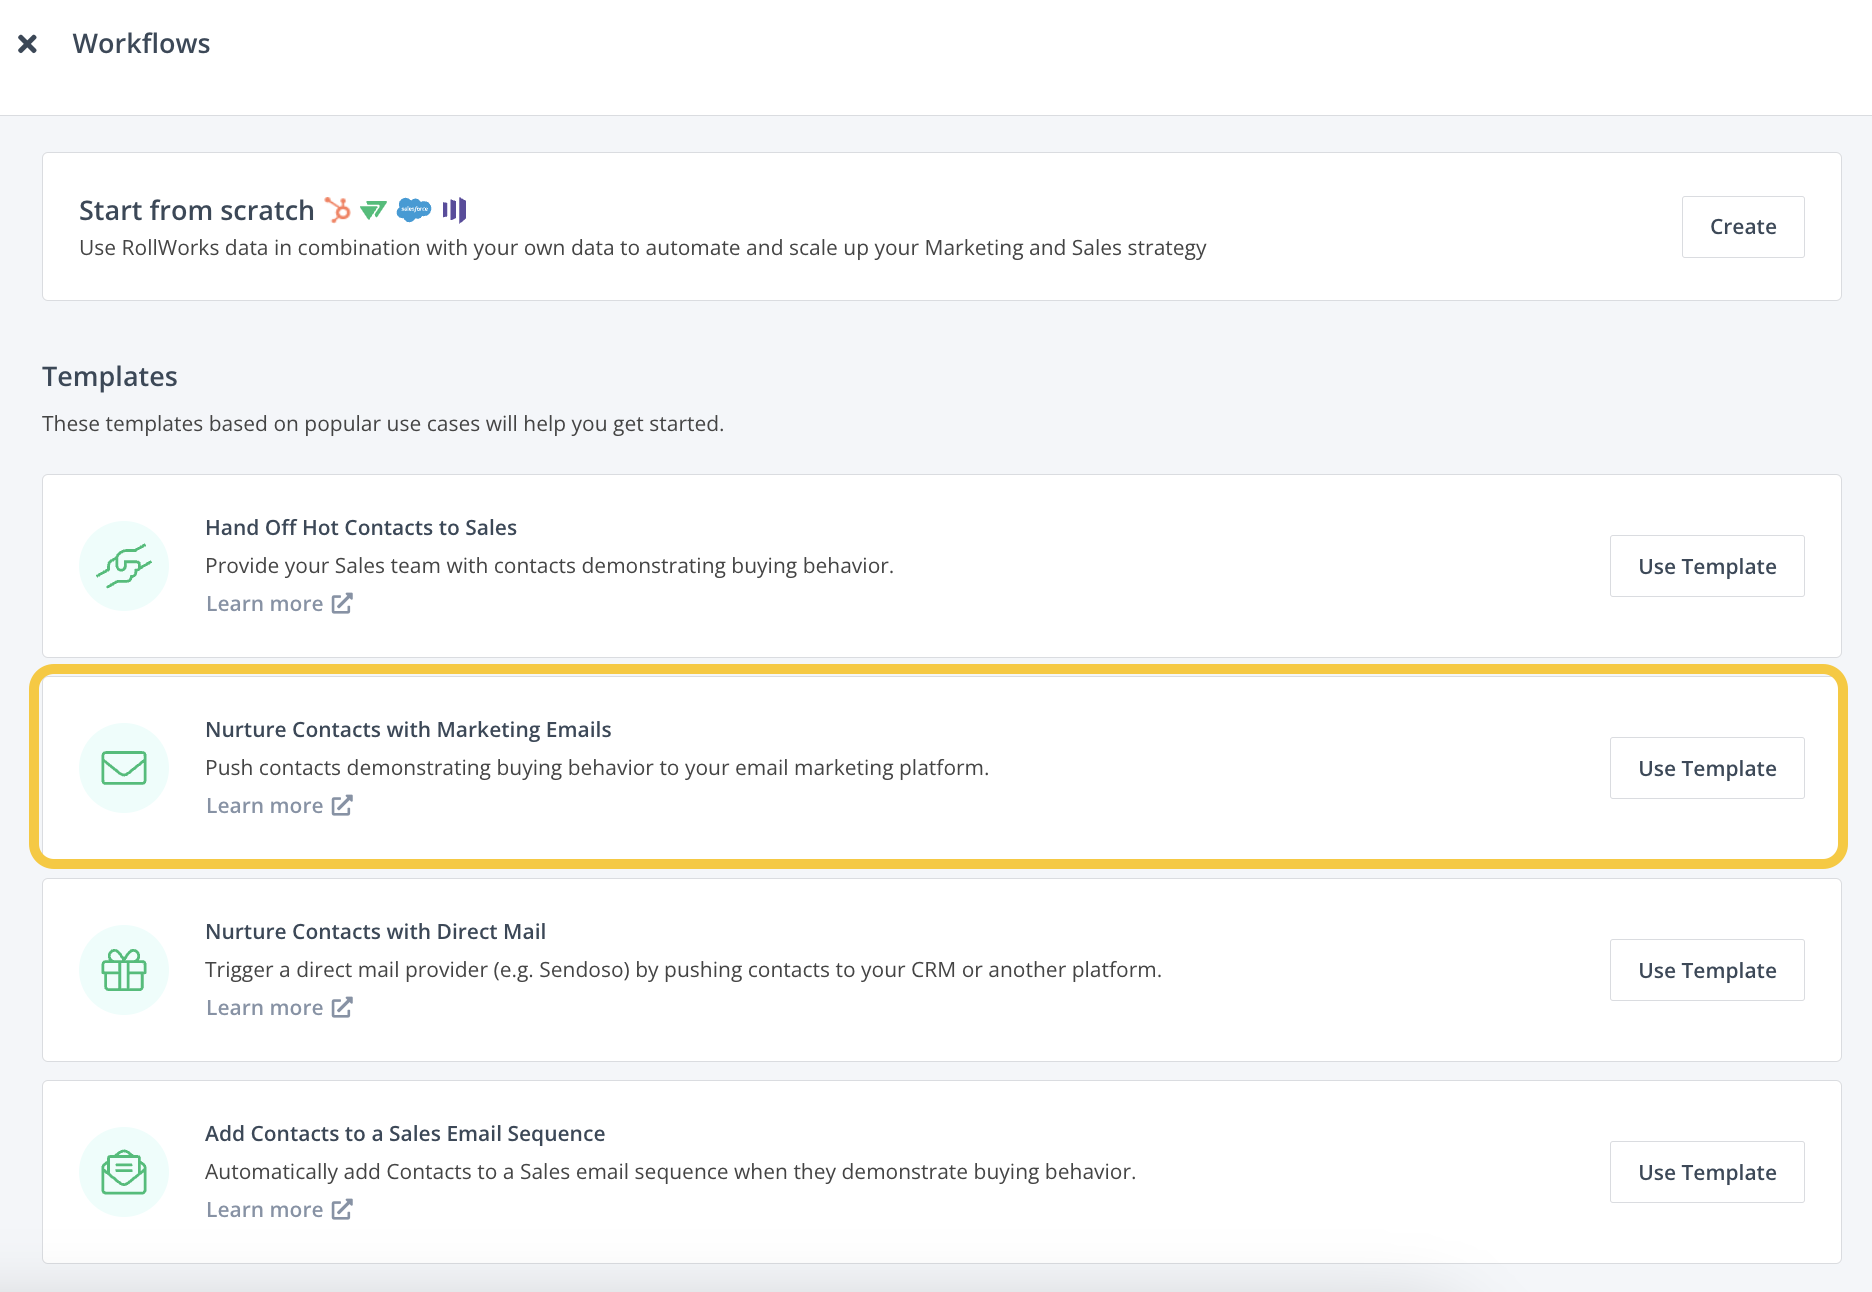Open Learn more under Add Contacts to Sales Email Sequence
Screen dimensions: 1872x1292
[x=279, y=1210]
